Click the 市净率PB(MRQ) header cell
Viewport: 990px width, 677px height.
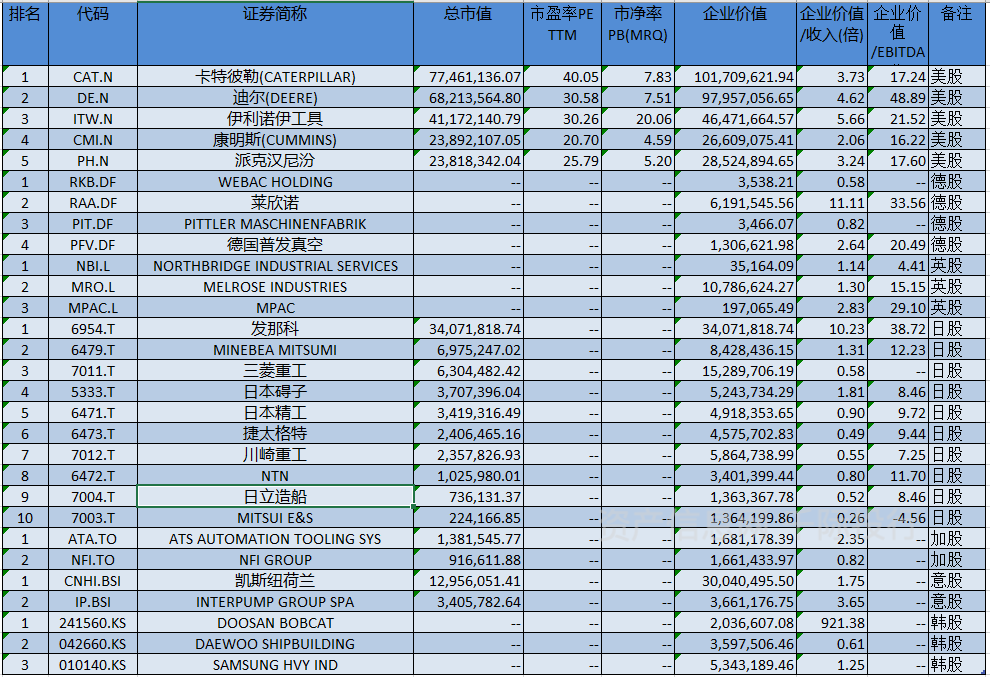point(638,33)
